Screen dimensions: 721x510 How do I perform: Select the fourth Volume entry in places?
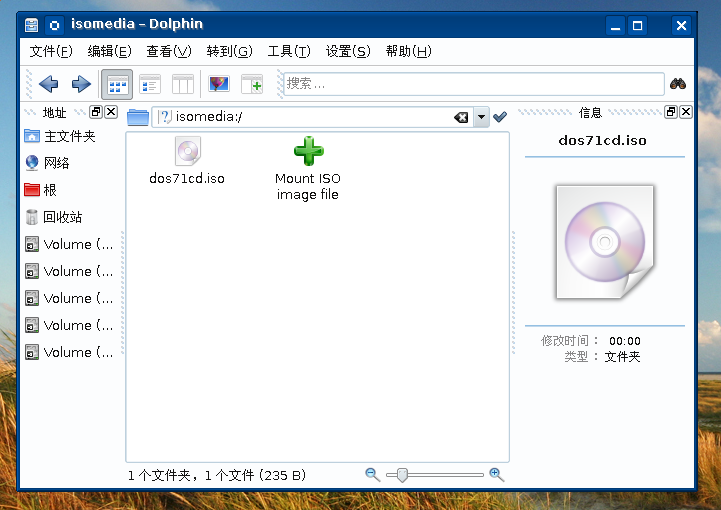point(70,325)
